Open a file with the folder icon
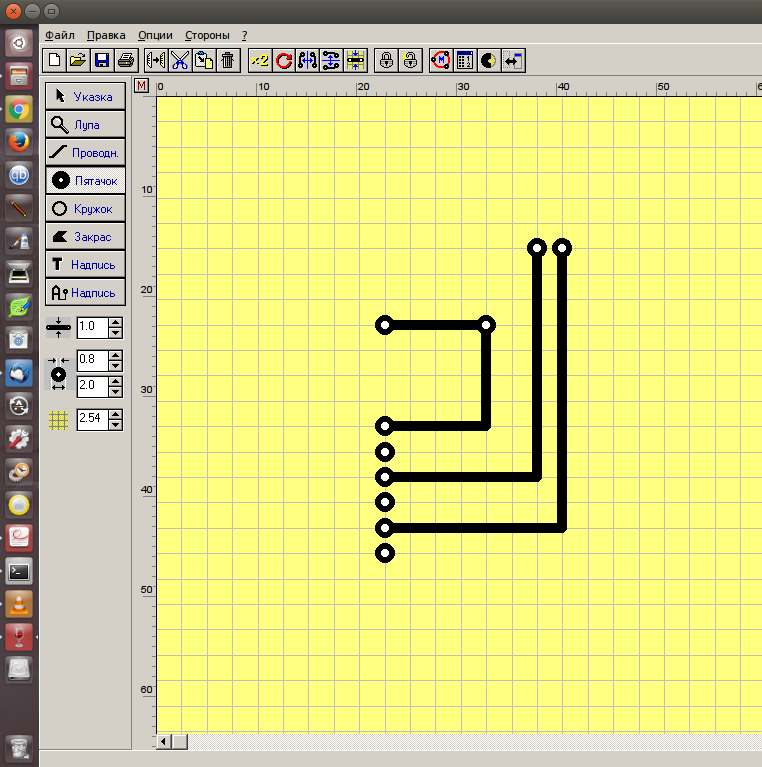This screenshot has height=767, width=762. point(78,61)
